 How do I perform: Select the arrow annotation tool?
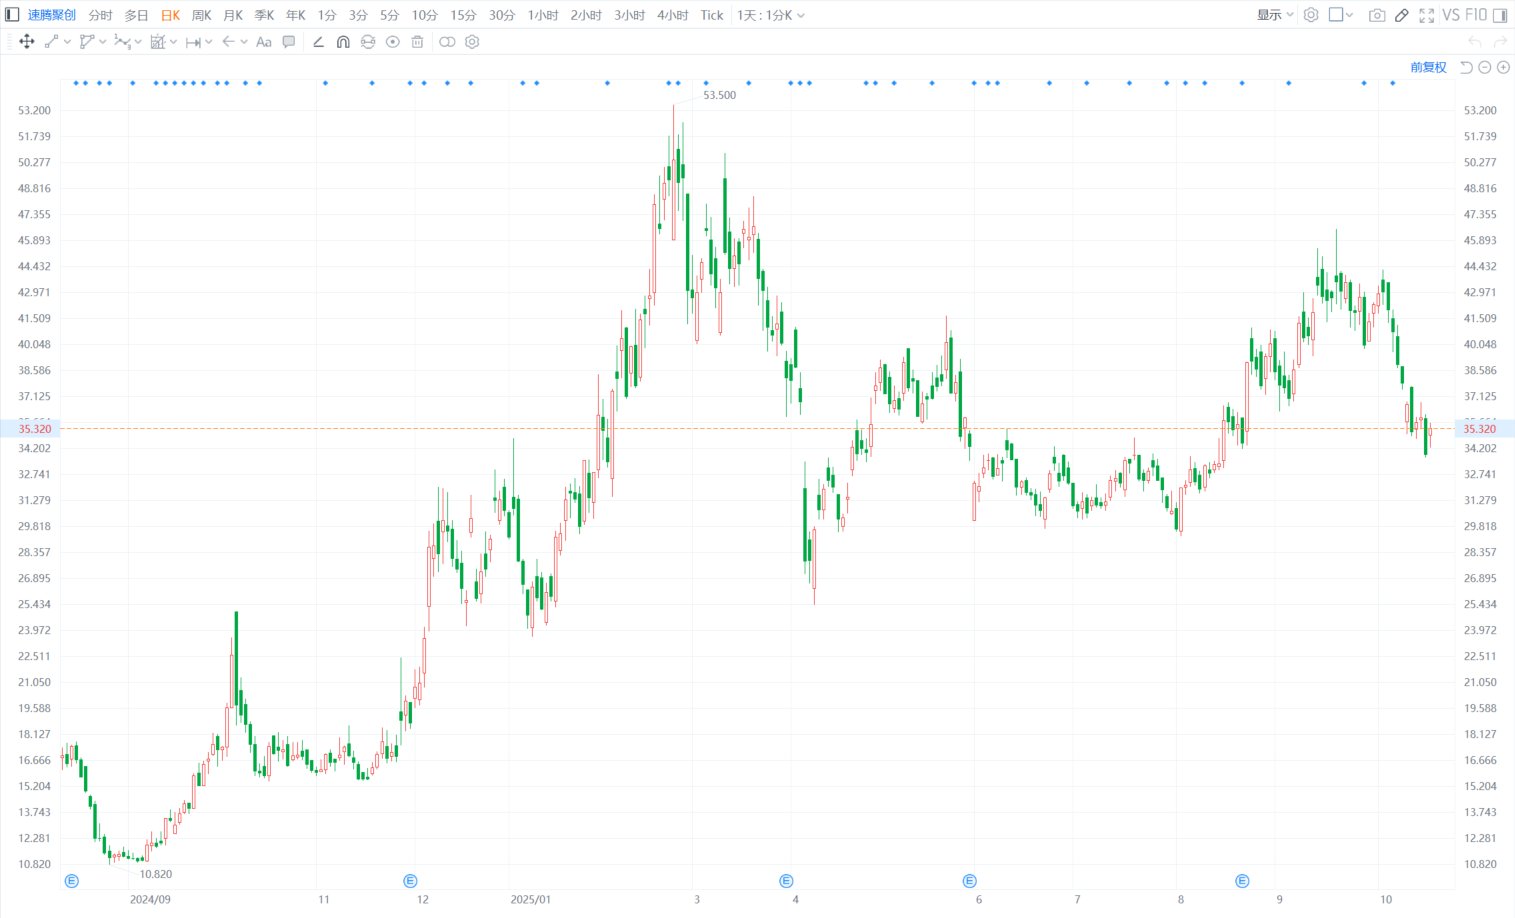[x=228, y=42]
